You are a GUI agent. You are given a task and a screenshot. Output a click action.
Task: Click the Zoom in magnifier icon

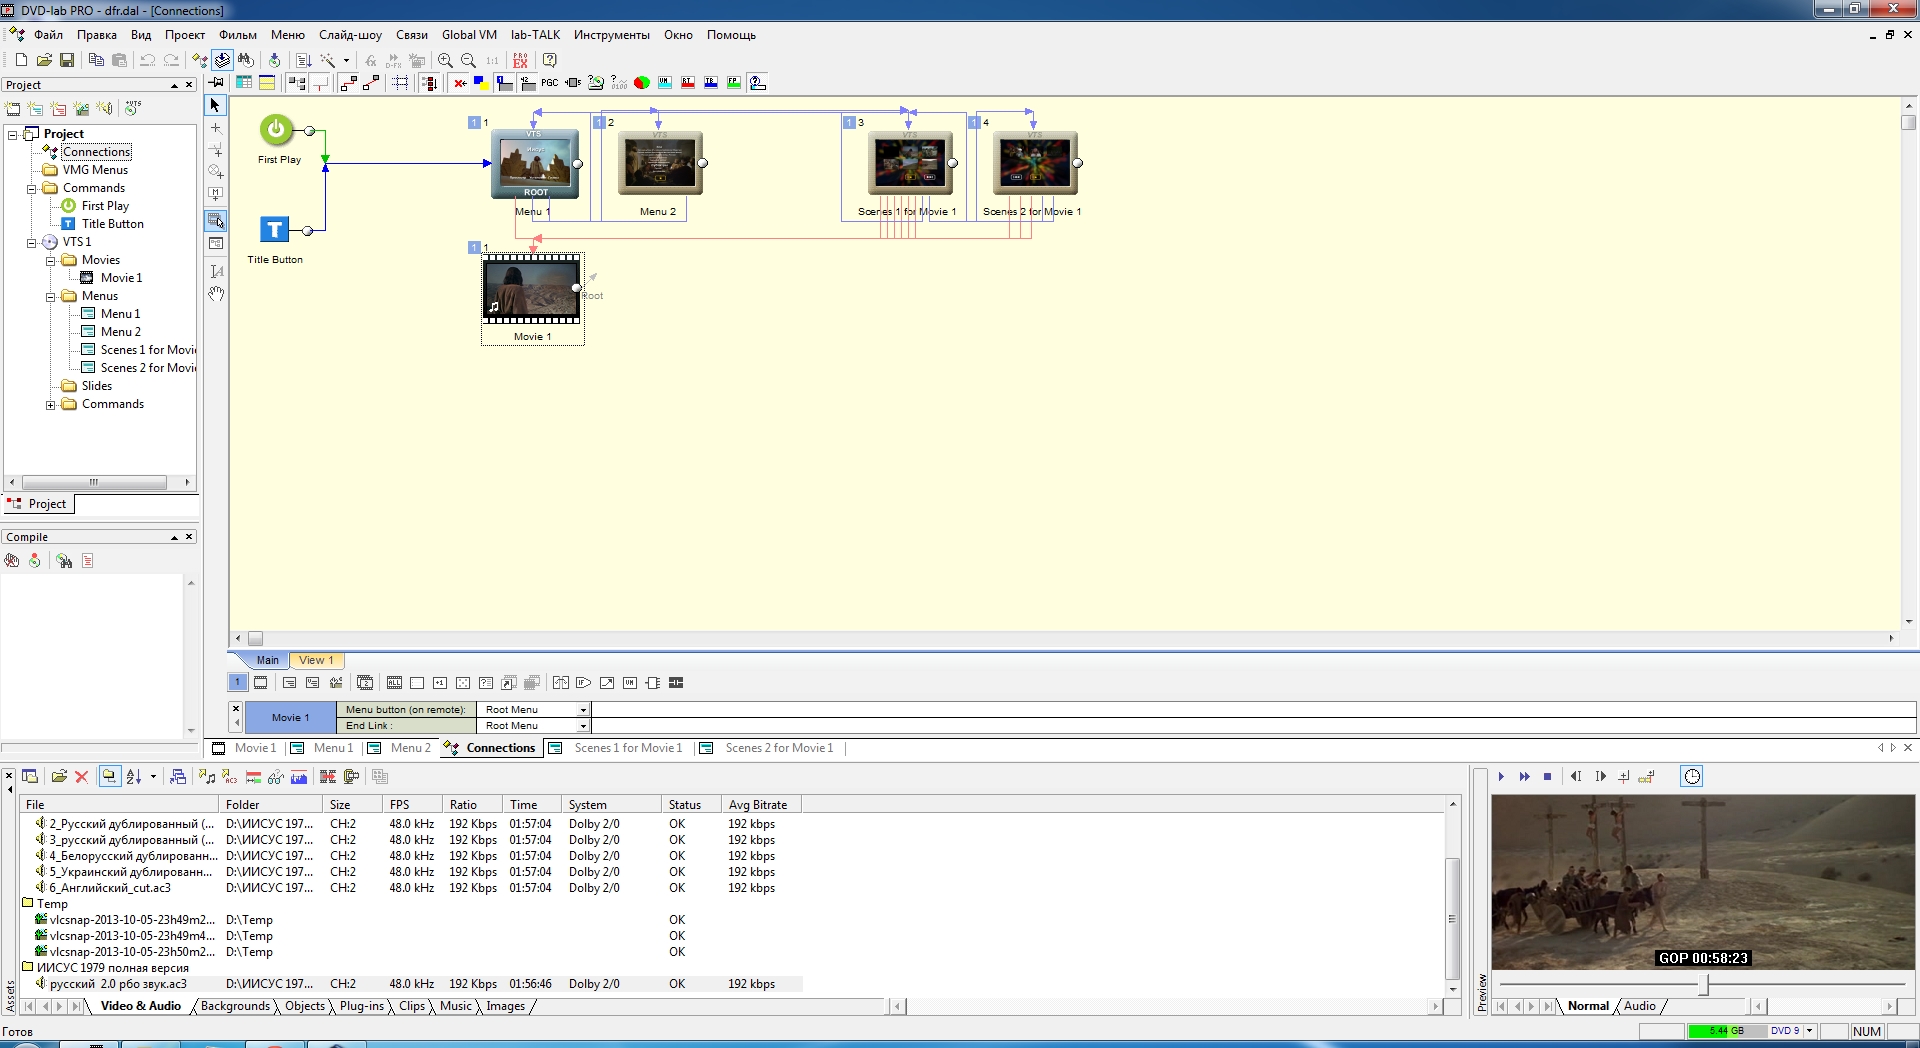446,60
